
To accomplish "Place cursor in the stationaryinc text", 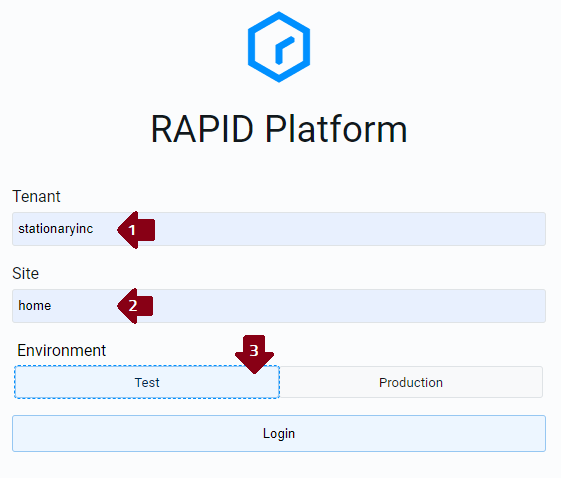I will (x=56, y=229).
